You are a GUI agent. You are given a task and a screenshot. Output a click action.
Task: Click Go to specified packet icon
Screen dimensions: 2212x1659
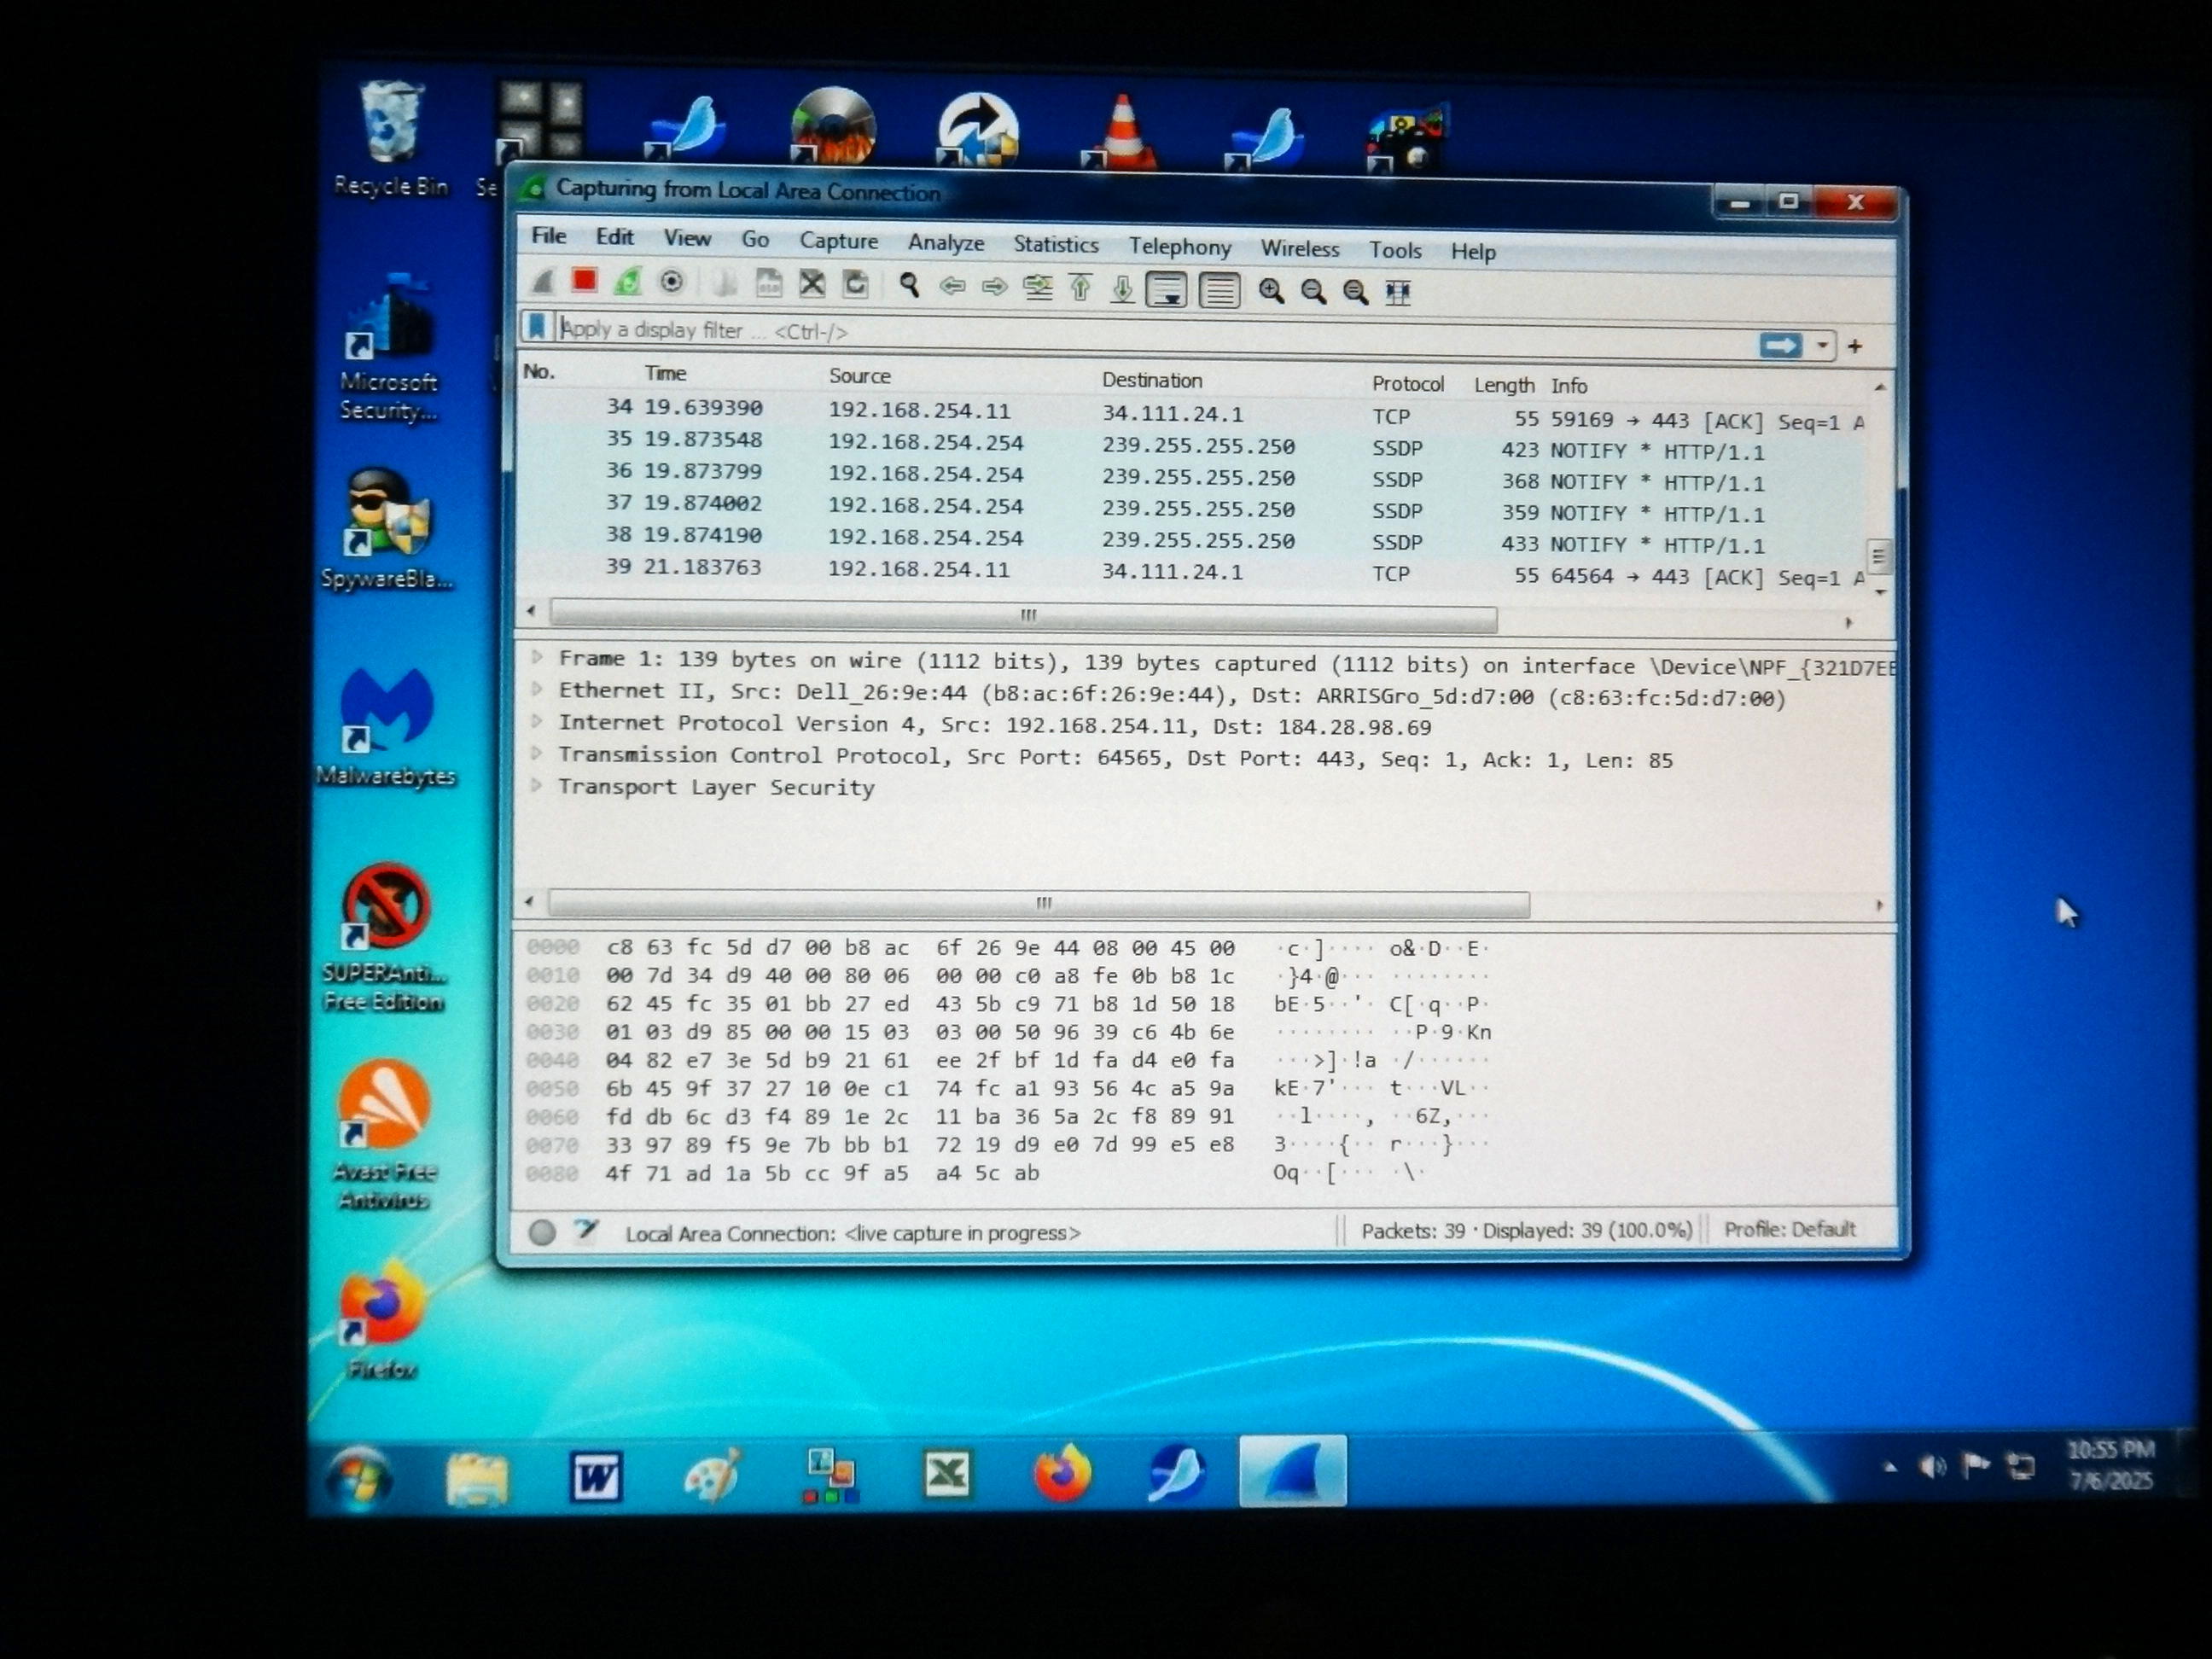point(1038,288)
